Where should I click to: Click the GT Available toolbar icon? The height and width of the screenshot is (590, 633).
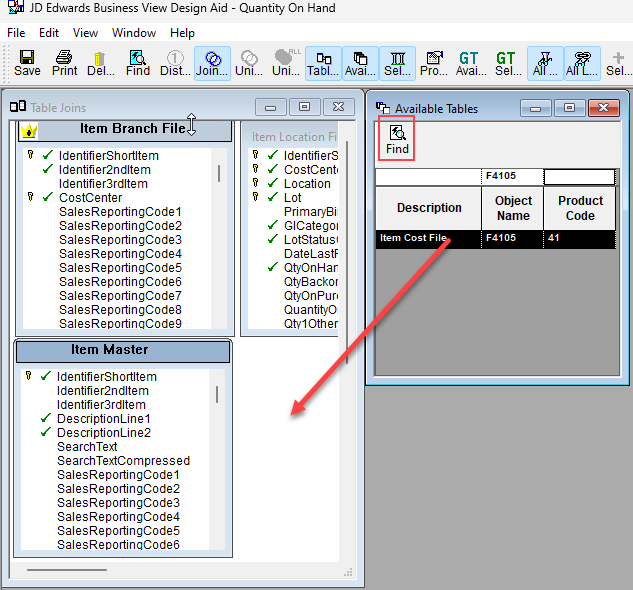click(471, 63)
